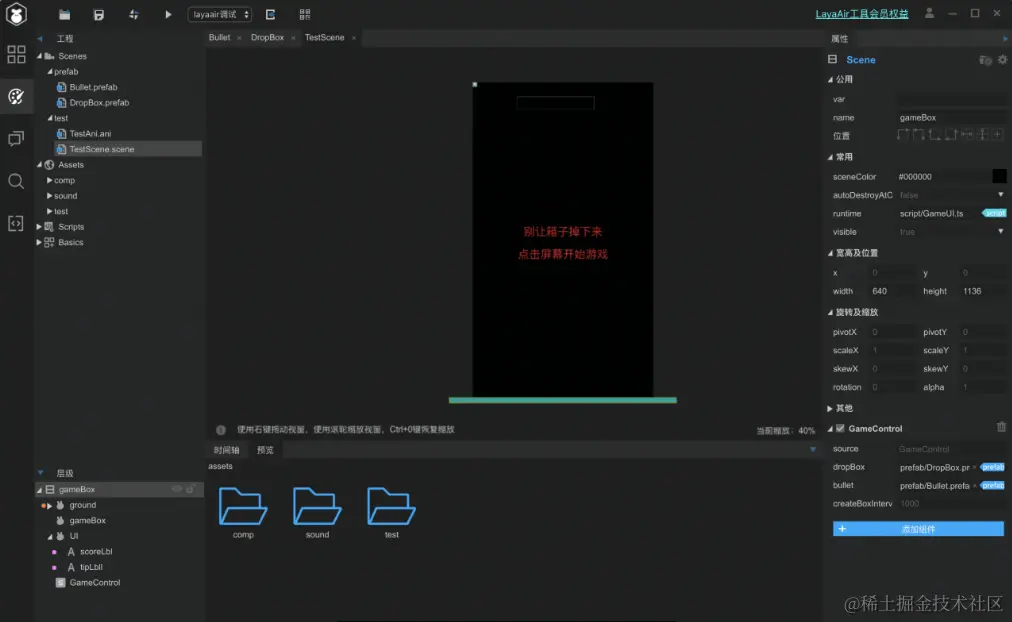Click the height field showing 1136
This screenshot has height=622, width=1012.
(983, 291)
